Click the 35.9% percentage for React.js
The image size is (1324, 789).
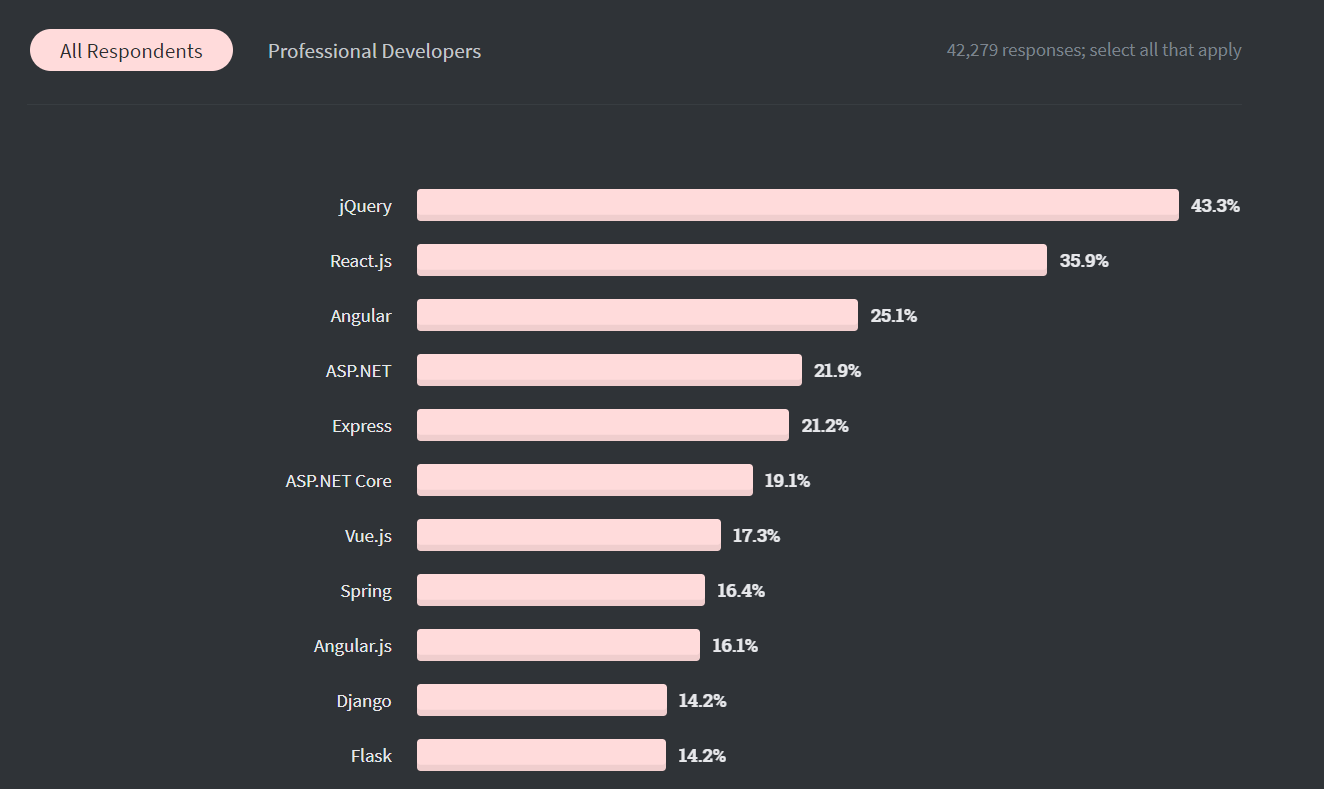point(1084,260)
